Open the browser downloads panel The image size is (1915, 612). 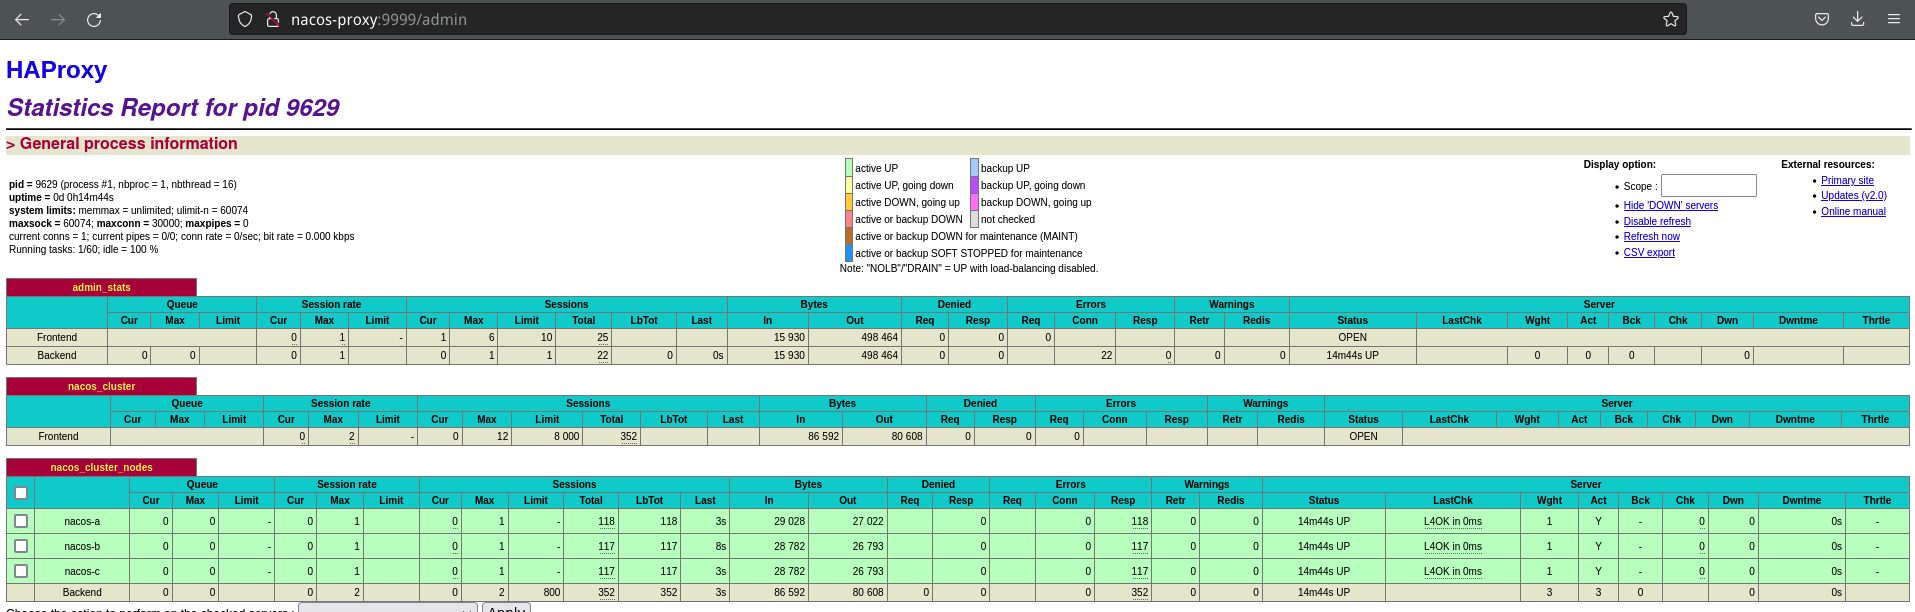(x=1857, y=19)
